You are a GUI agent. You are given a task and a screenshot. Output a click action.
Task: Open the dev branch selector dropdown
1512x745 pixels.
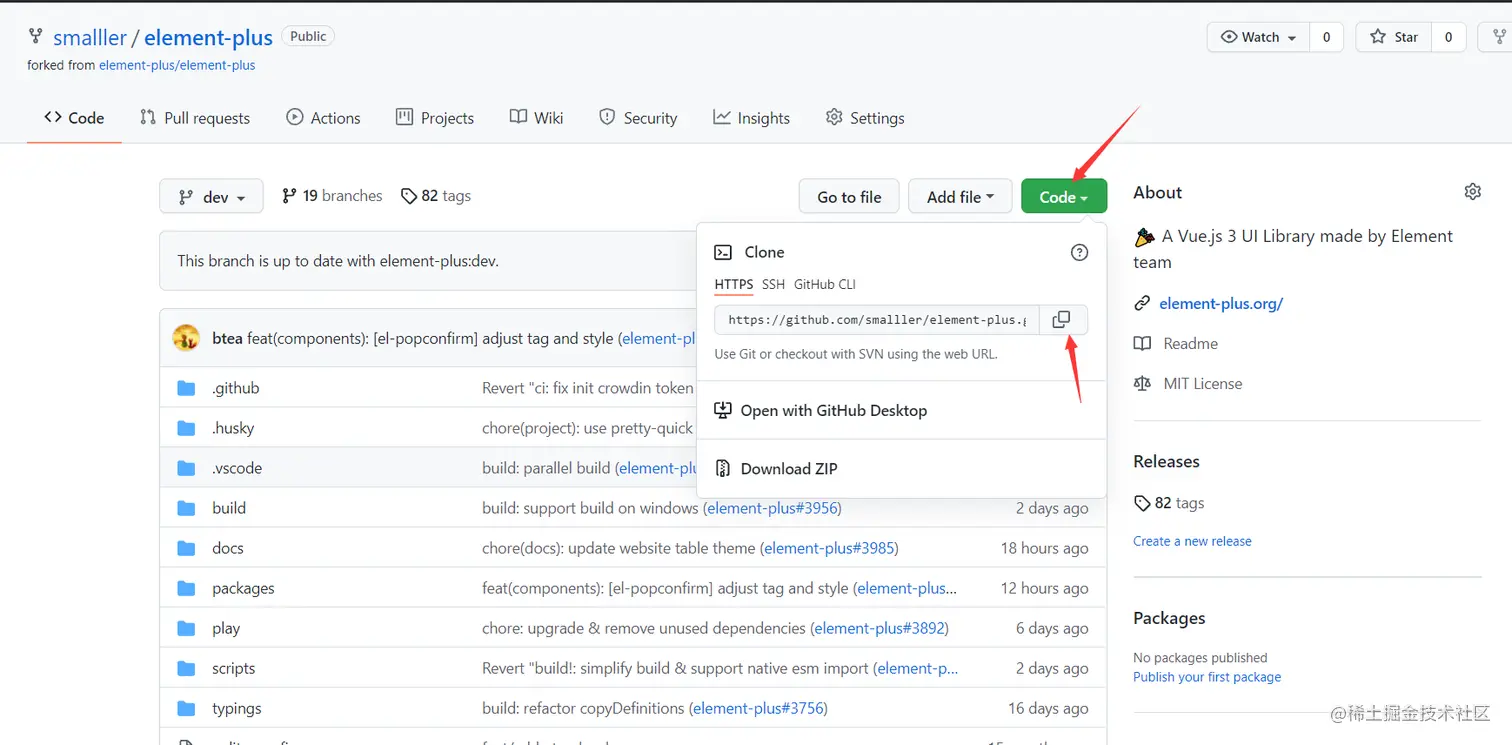(211, 196)
